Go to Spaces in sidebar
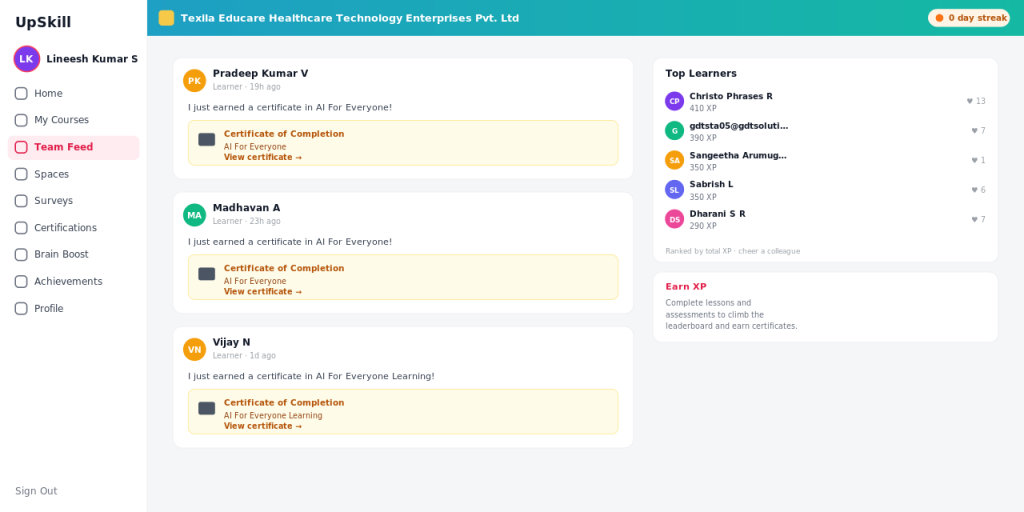The width and height of the screenshot is (1024, 512). point(73,174)
